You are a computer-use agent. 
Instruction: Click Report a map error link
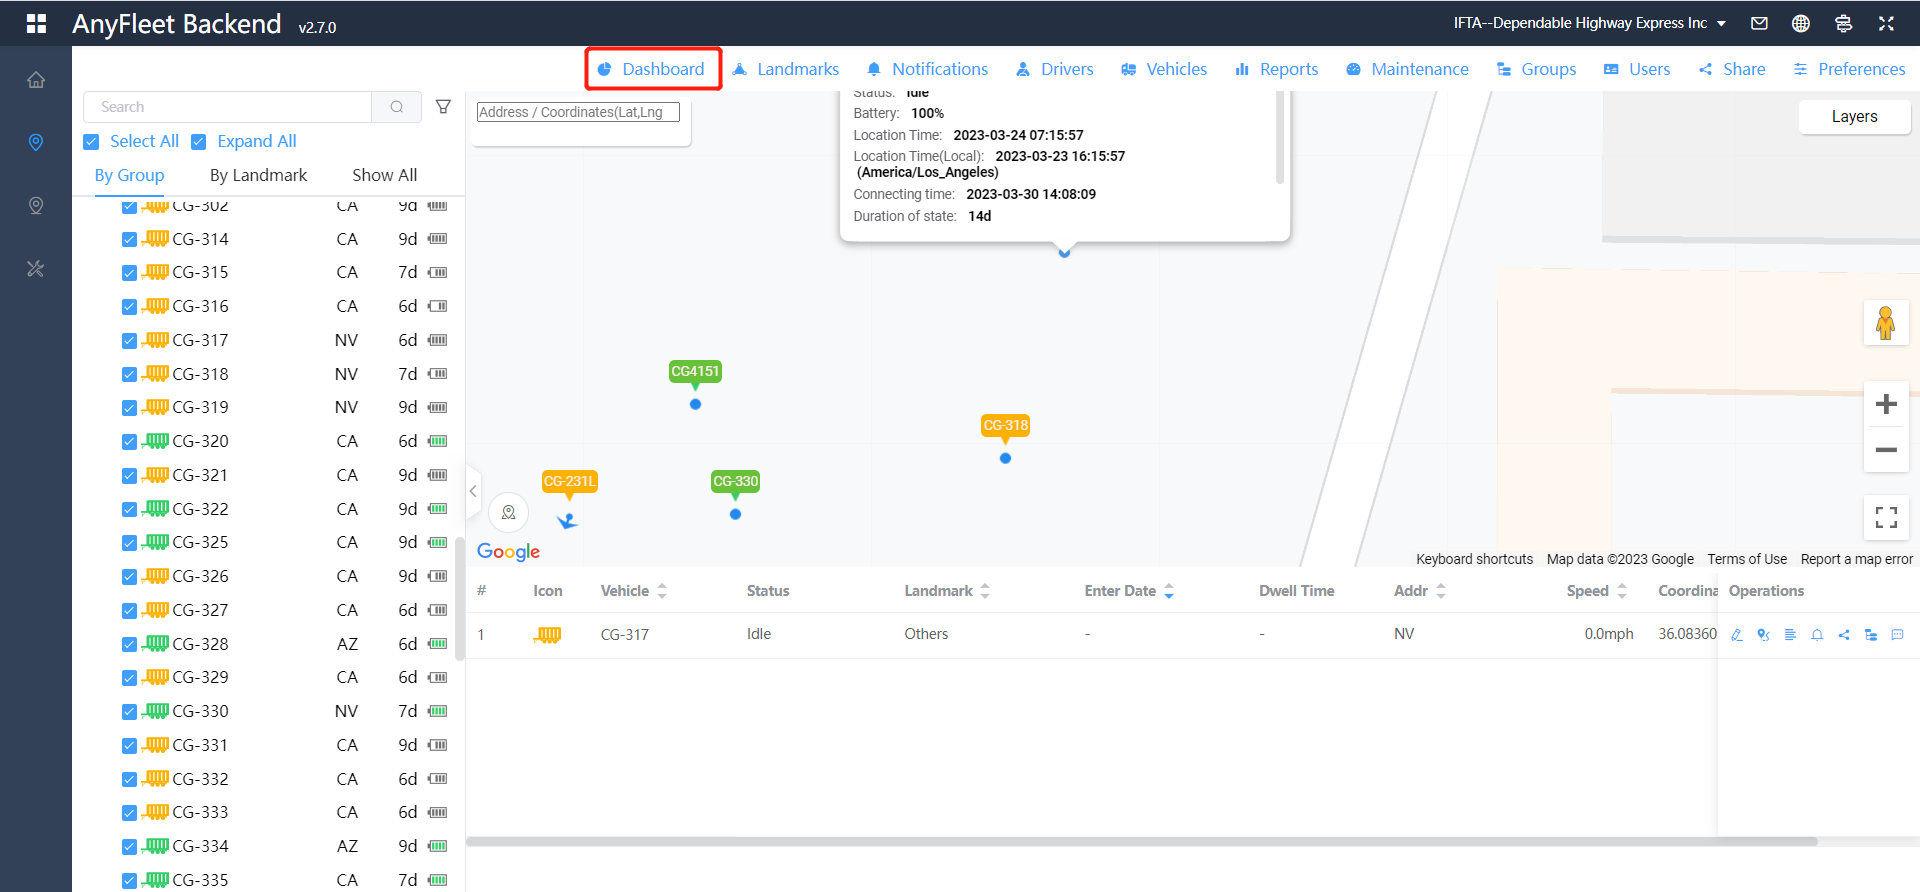click(1857, 559)
